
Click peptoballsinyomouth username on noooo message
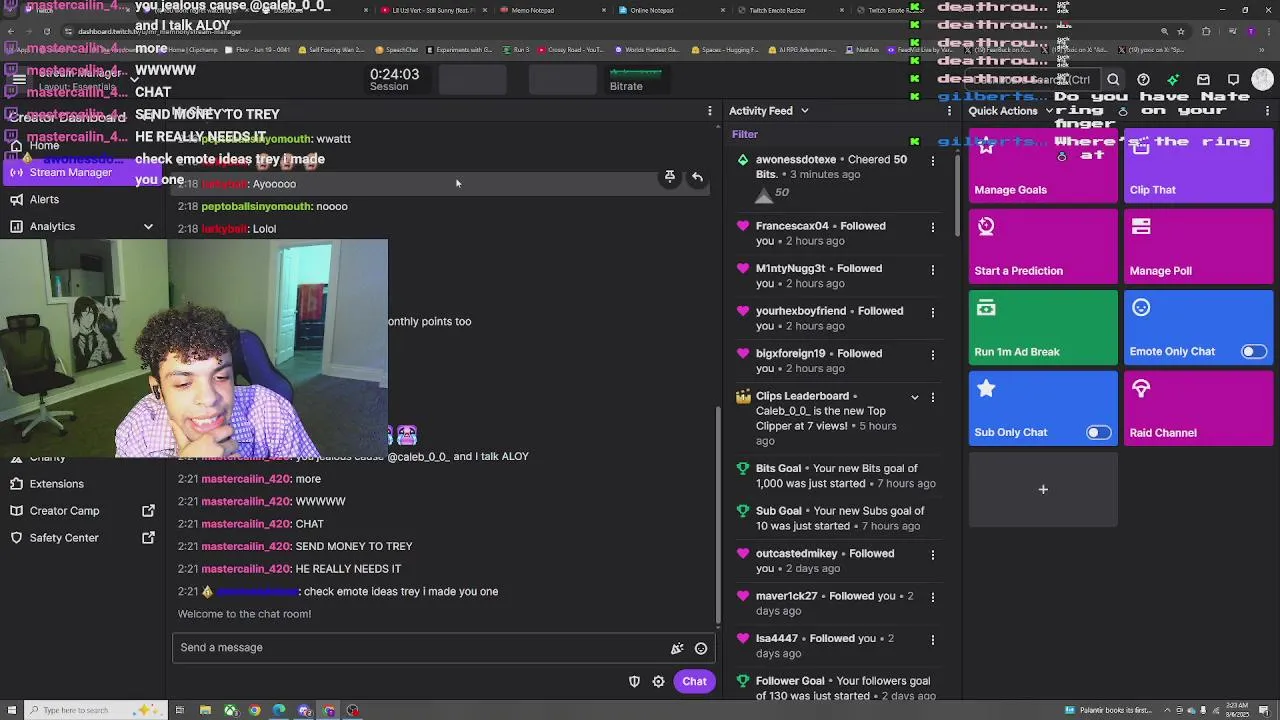pyautogui.click(x=256, y=207)
